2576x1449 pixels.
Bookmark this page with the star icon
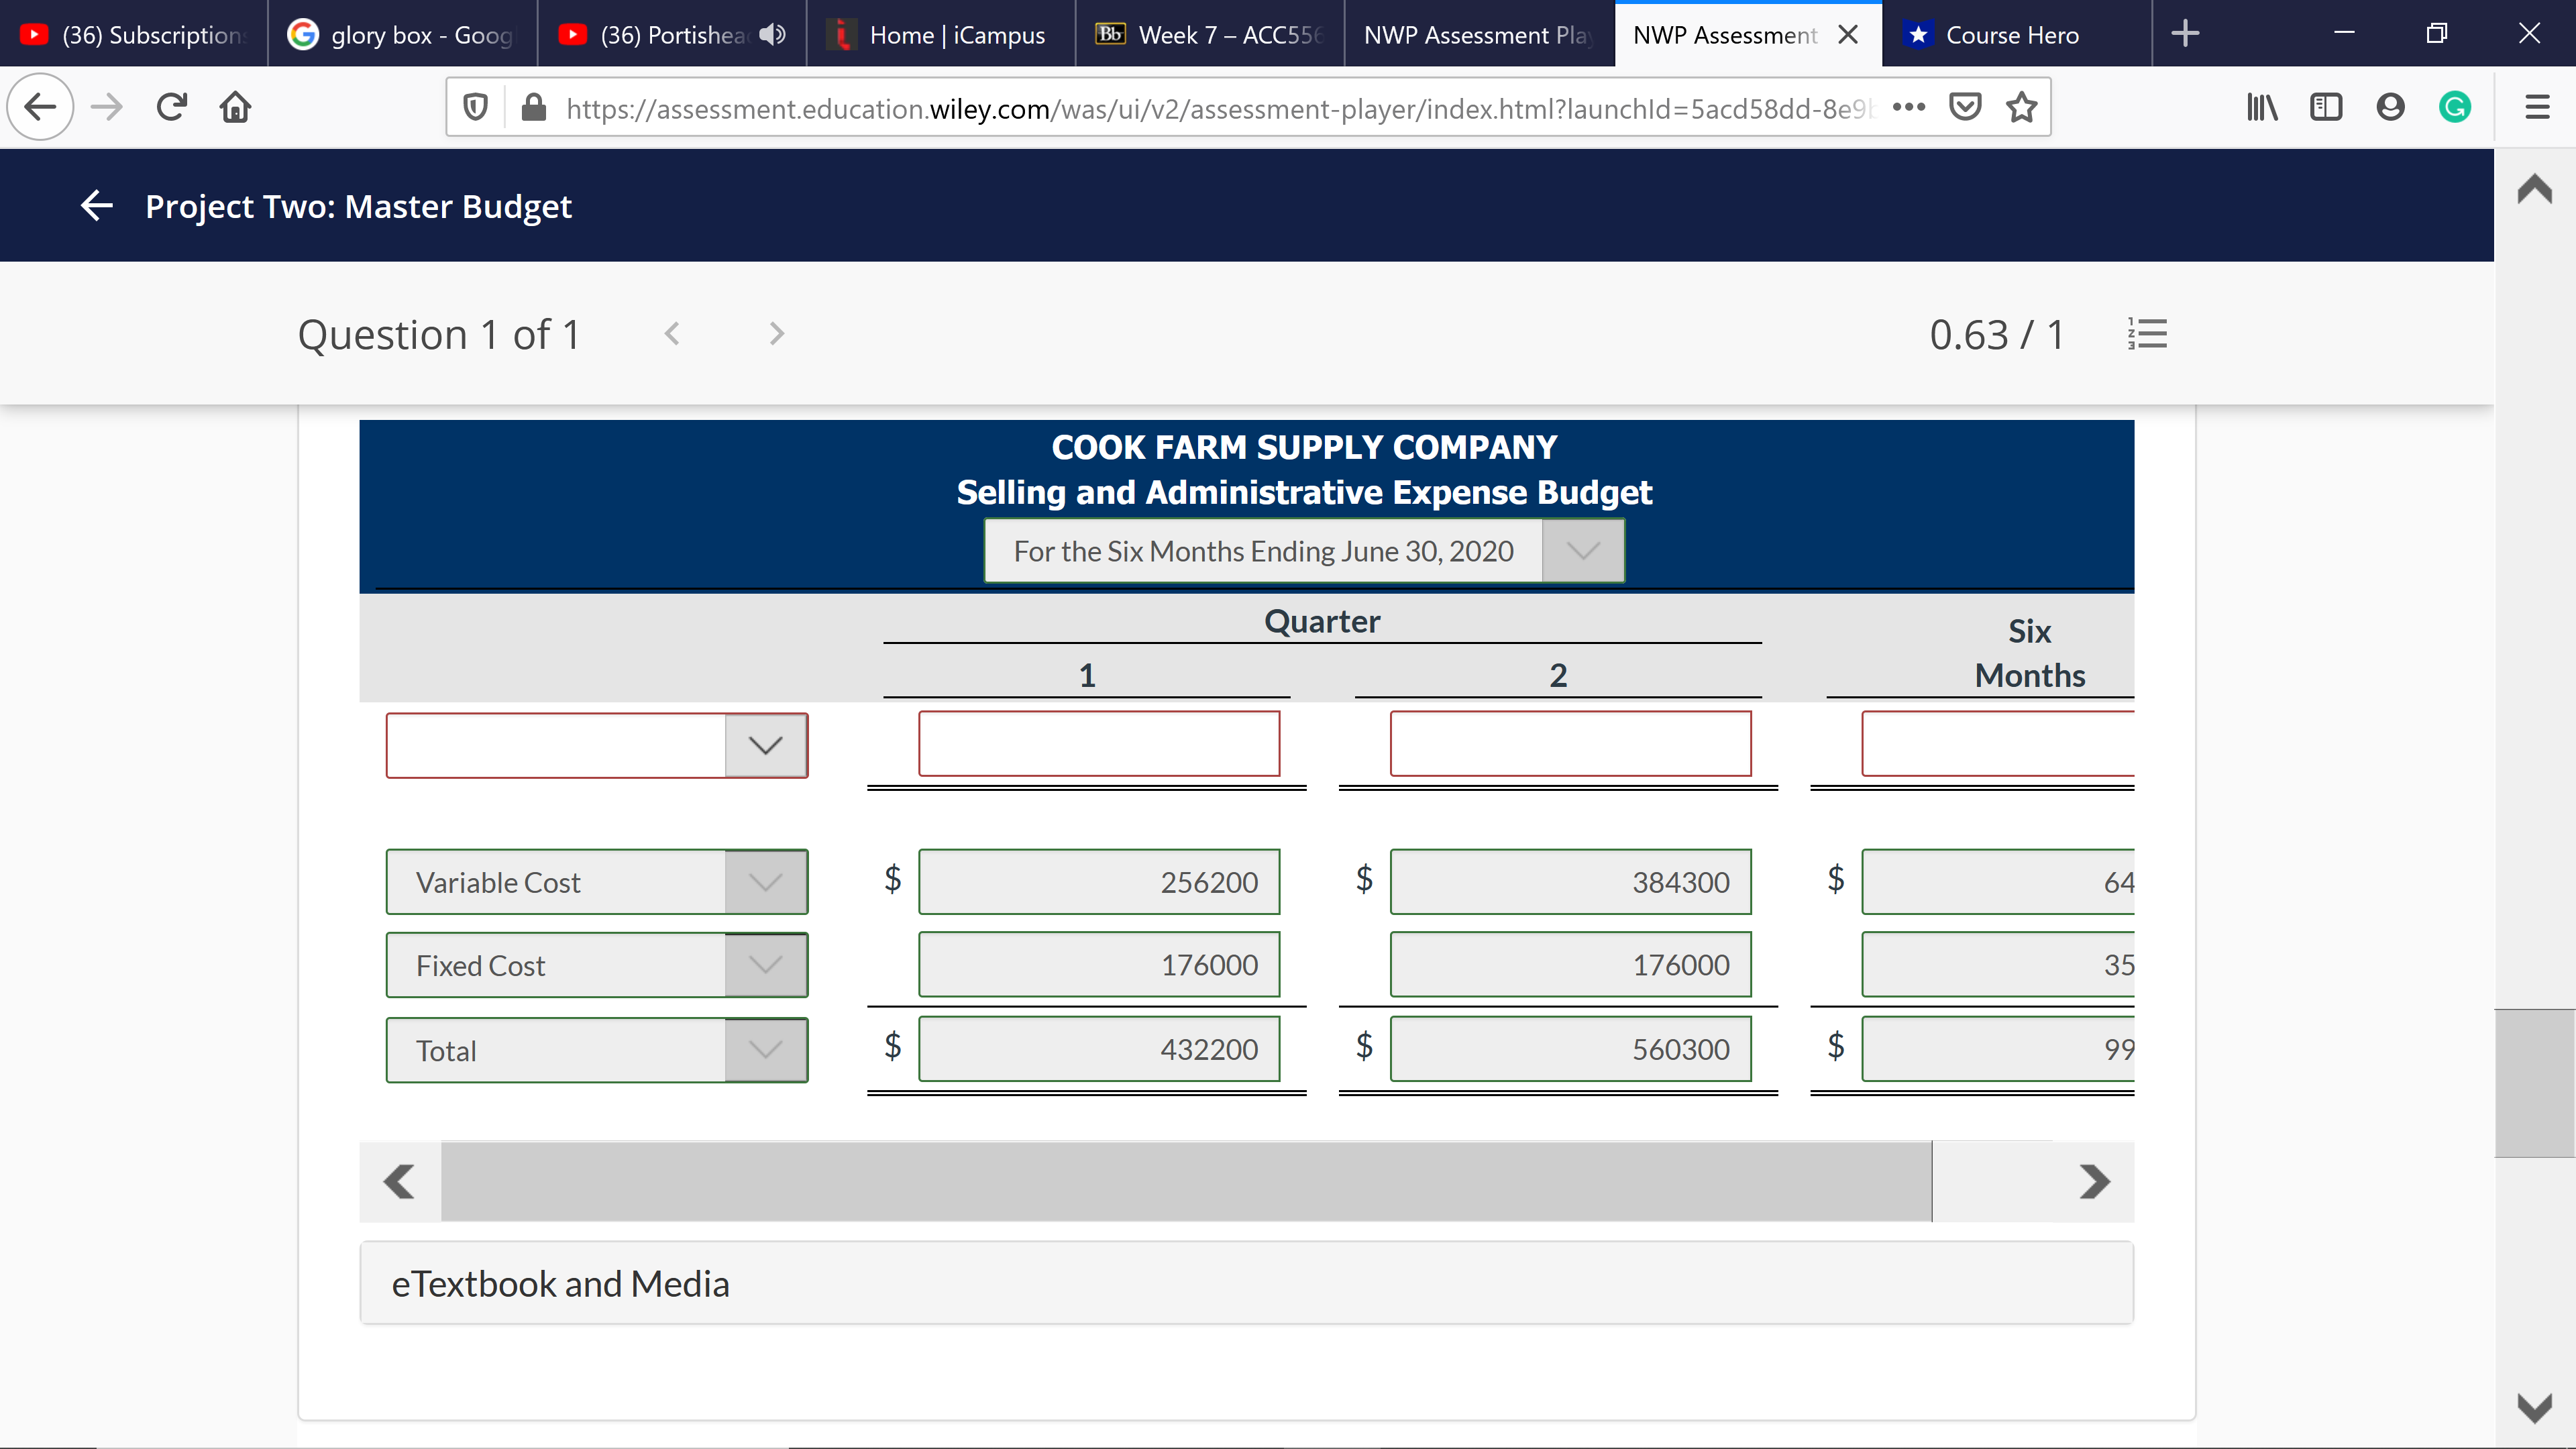click(2021, 107)
